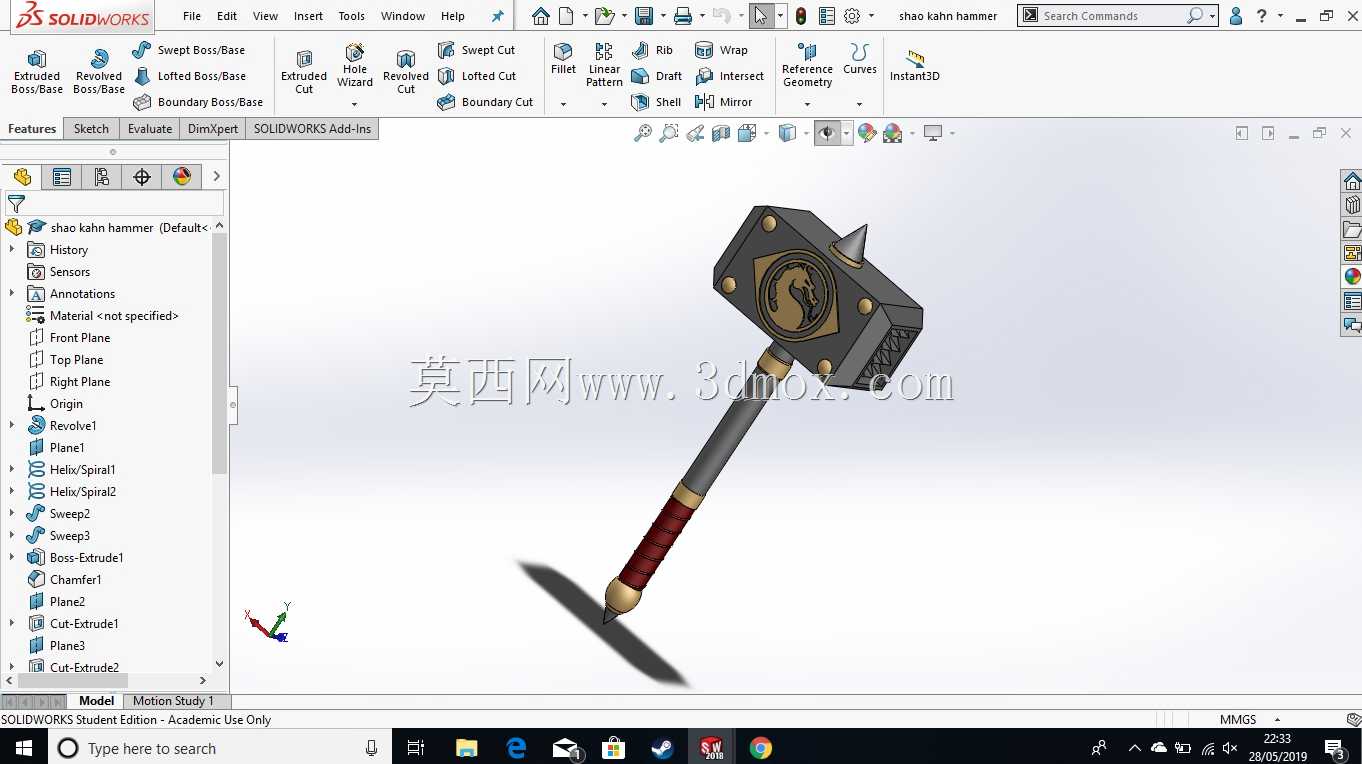Activate the Extruded Cut tool
Screen dimensions: 1362x764
click(x=304, y=72)
